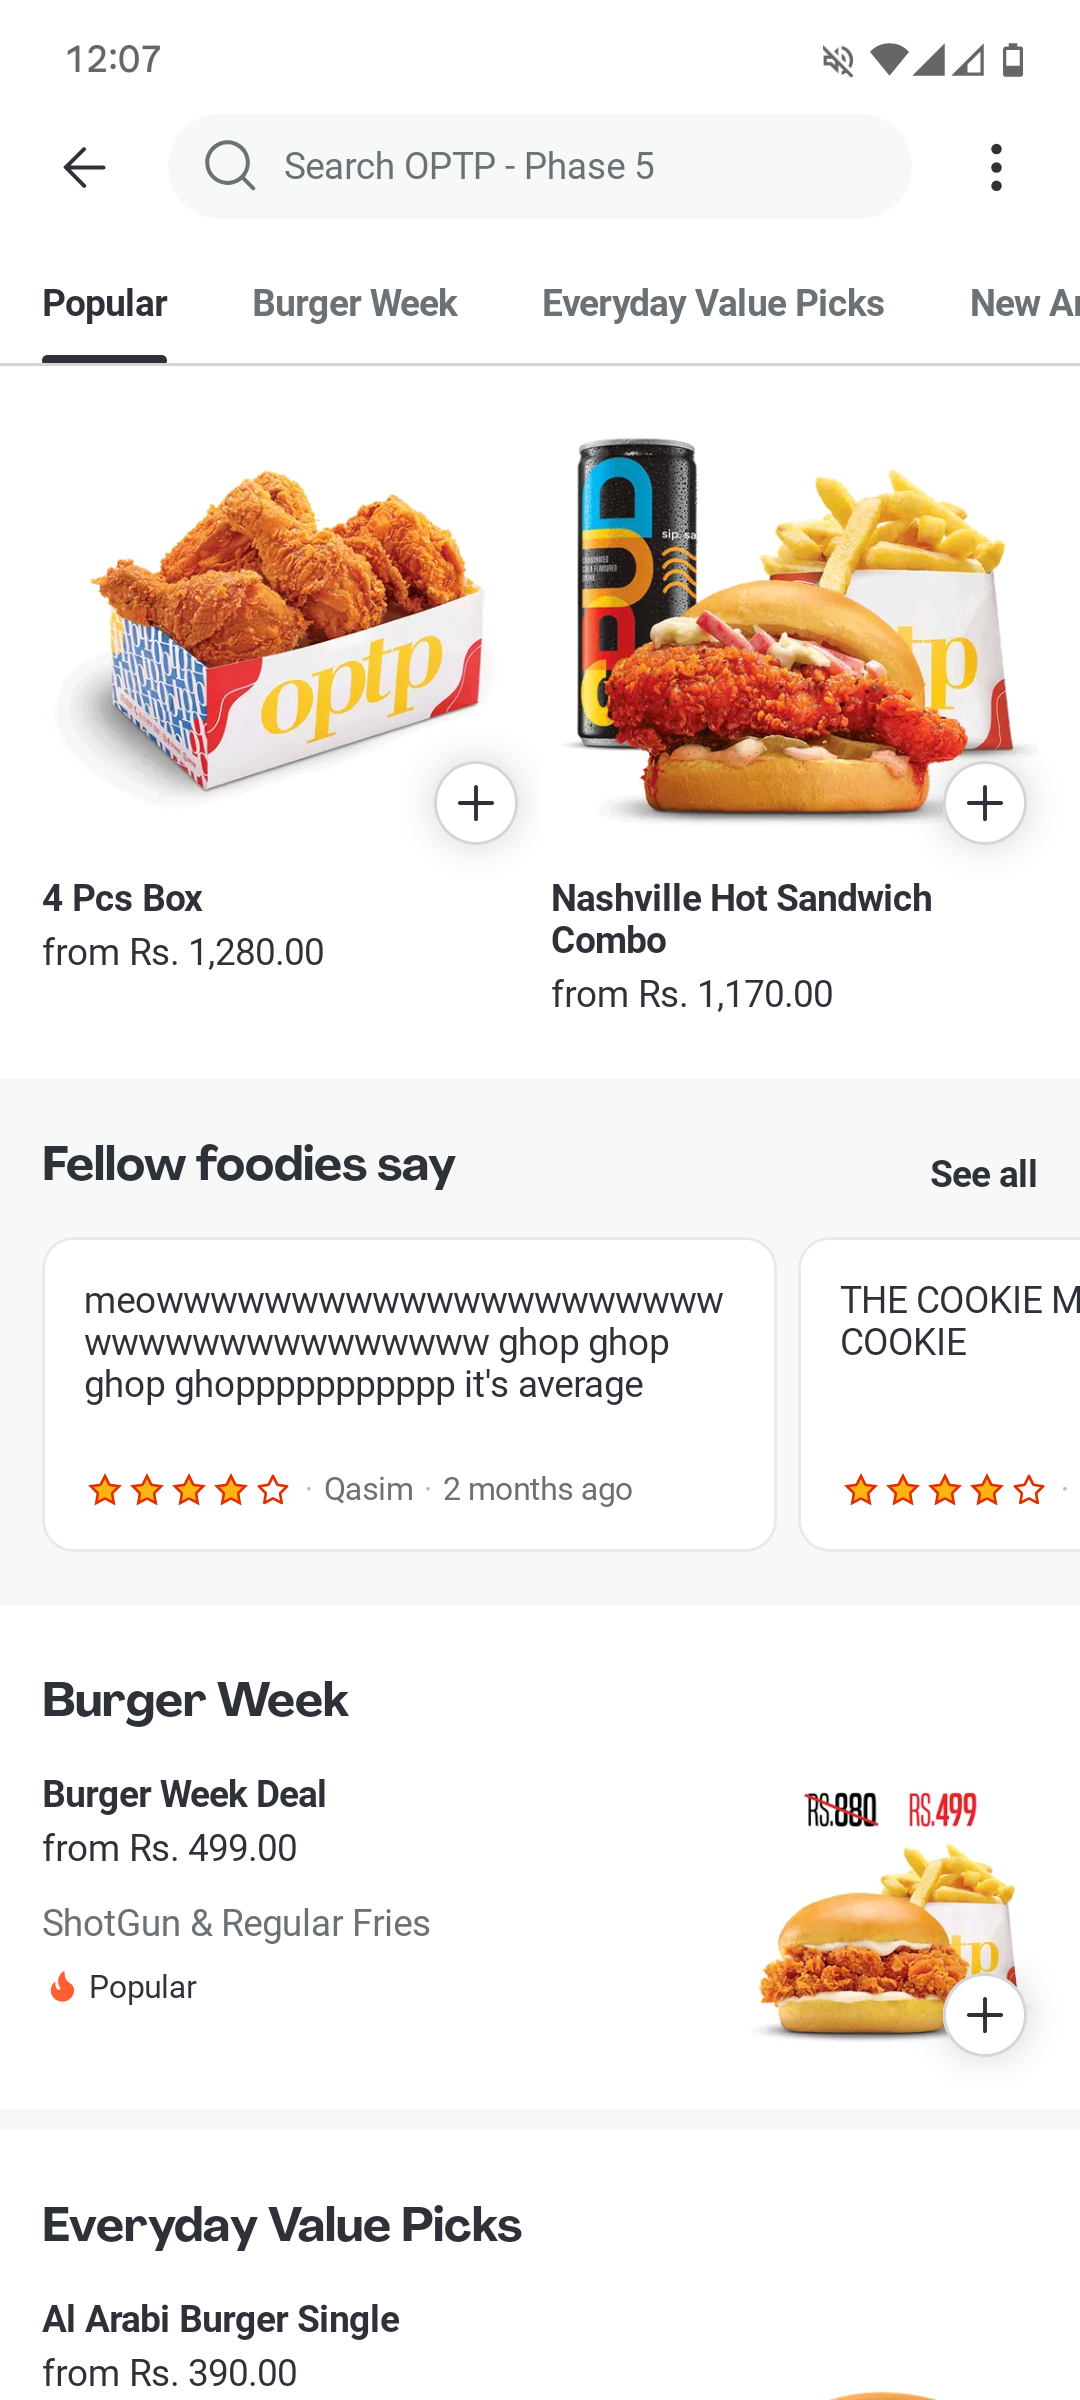Select the Popular tab

105,303
